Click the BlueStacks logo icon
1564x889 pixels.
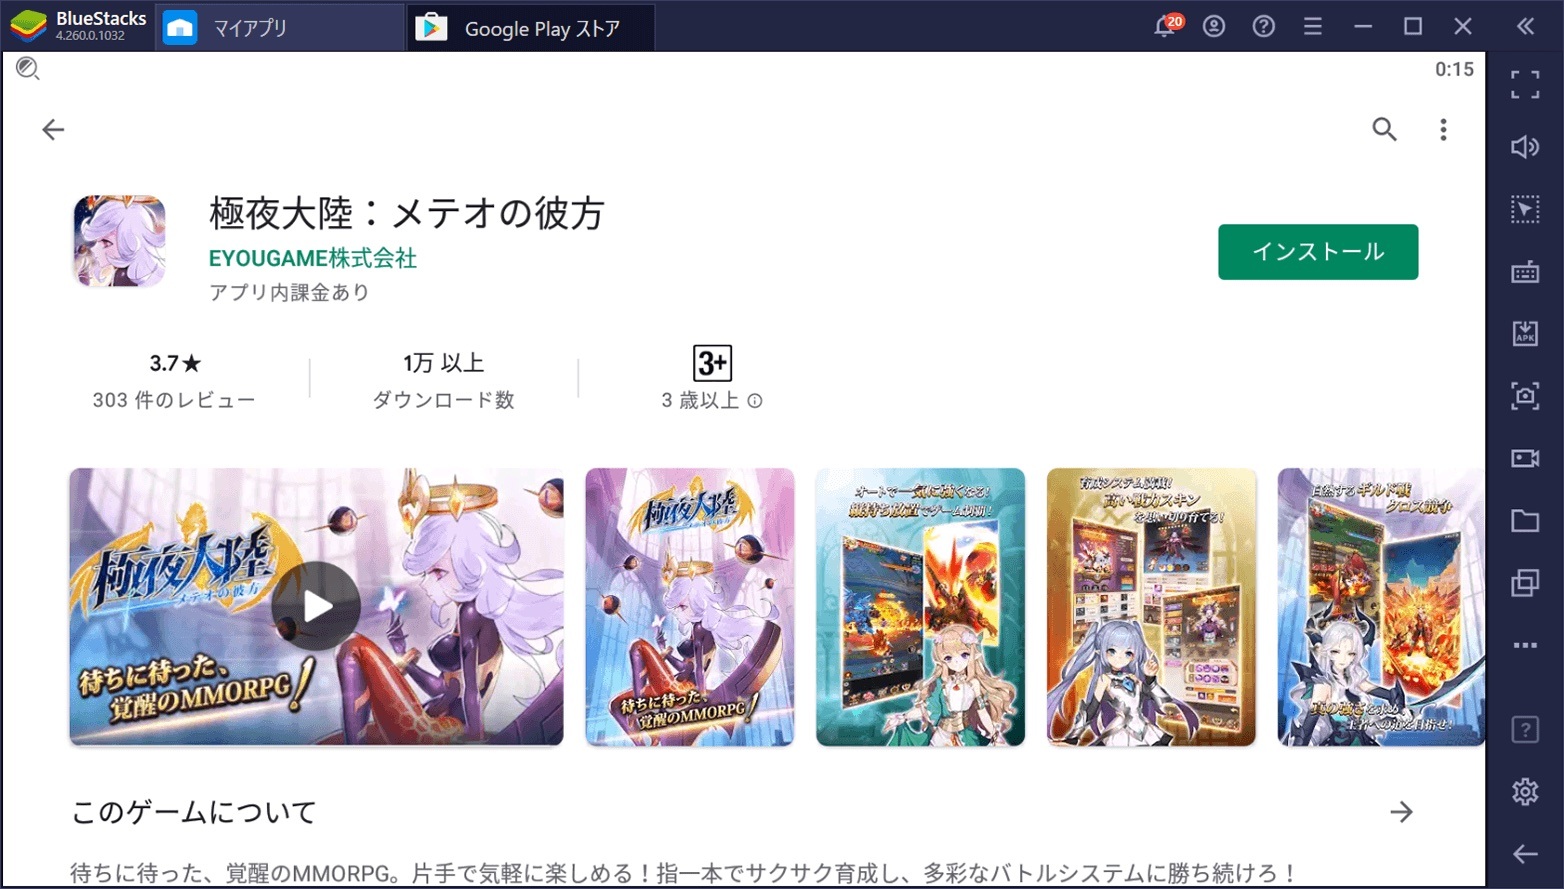27,26
